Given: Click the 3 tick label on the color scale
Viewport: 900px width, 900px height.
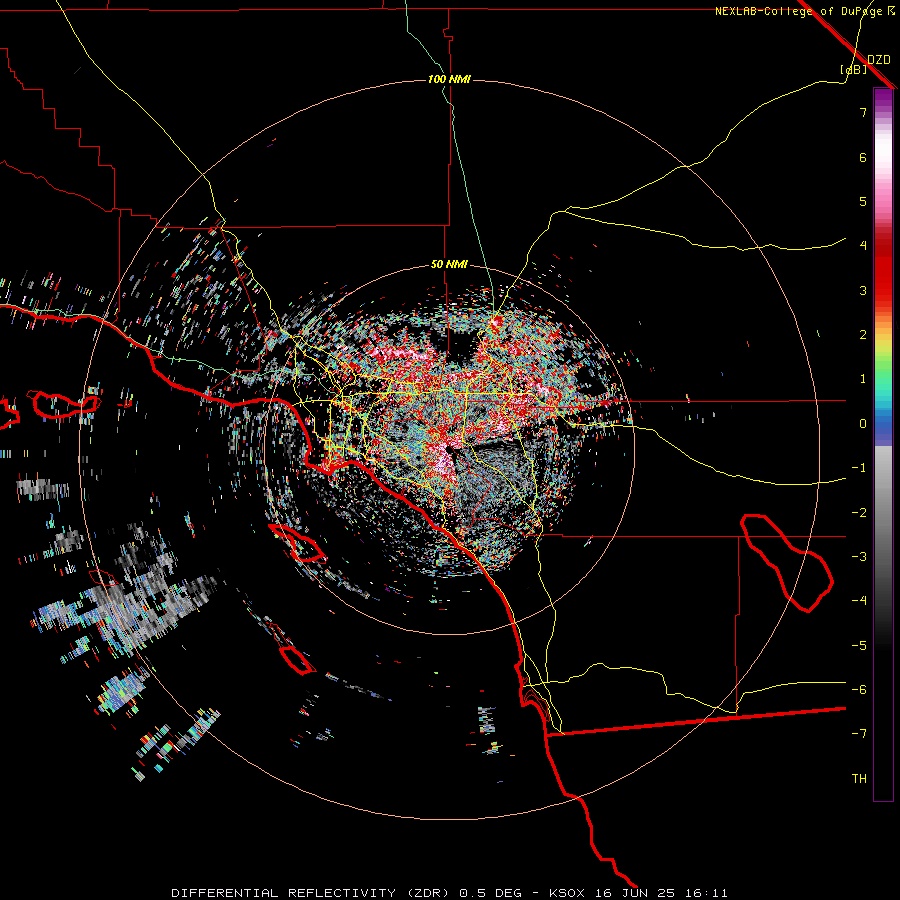Looking at the screenshot, I should click(x=863, y=290).
